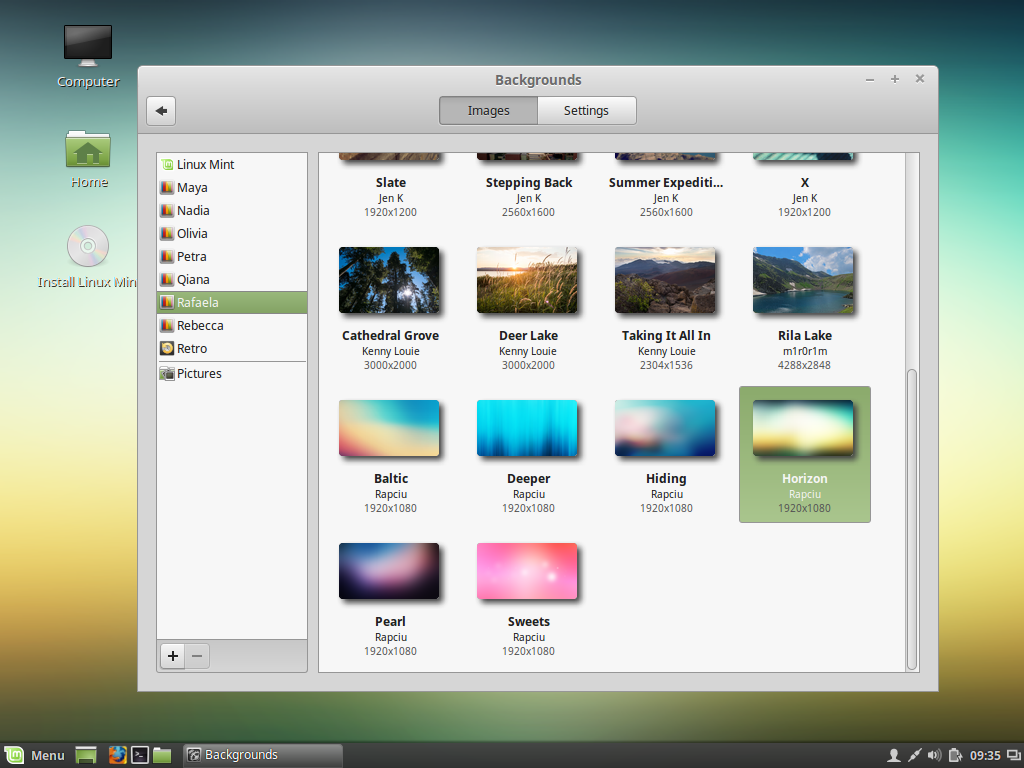This screenshot has width=1024, height=768.
Task: Click the minus button to remove a folder
Action: point(197,656)
